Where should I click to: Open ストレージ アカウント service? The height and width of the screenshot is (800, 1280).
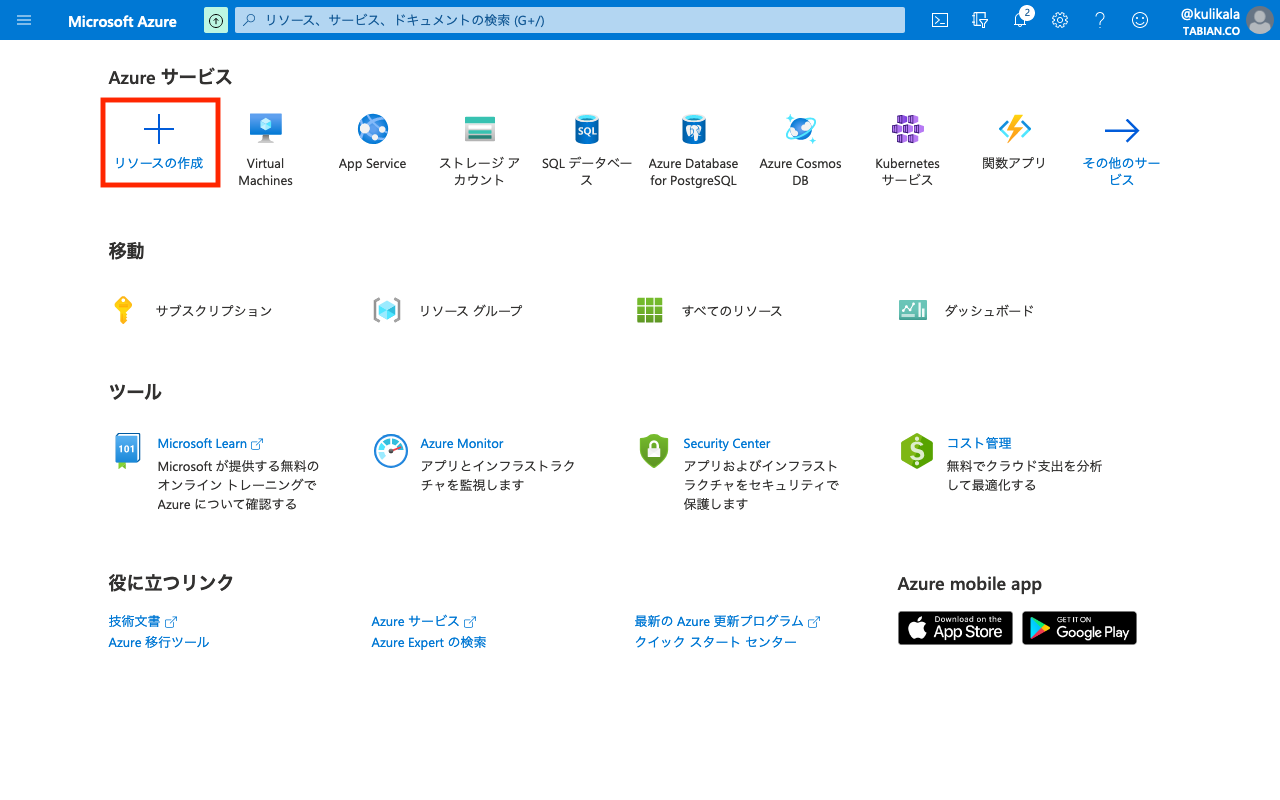coord(479,150)
